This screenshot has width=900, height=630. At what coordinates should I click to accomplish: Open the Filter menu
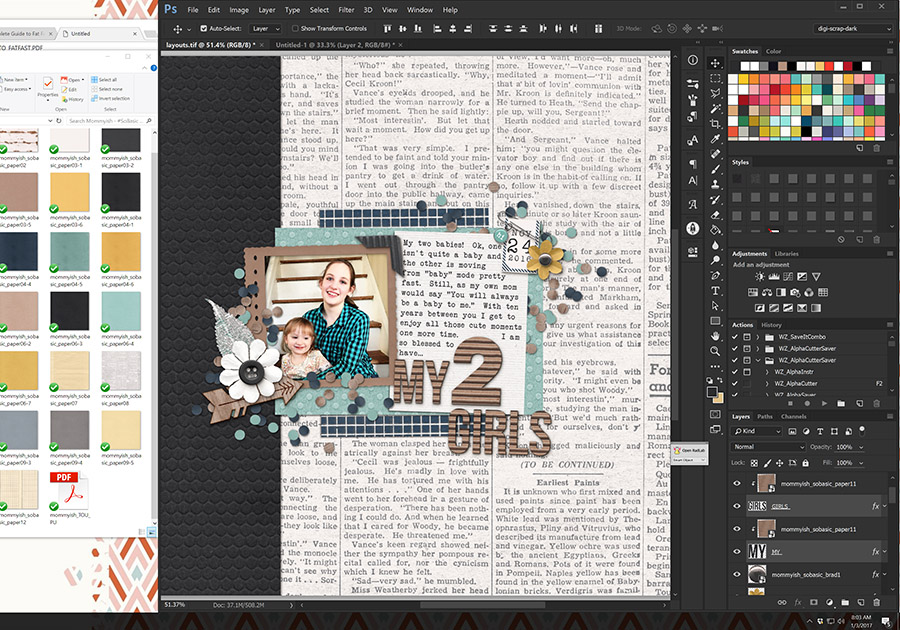[346, 10]
